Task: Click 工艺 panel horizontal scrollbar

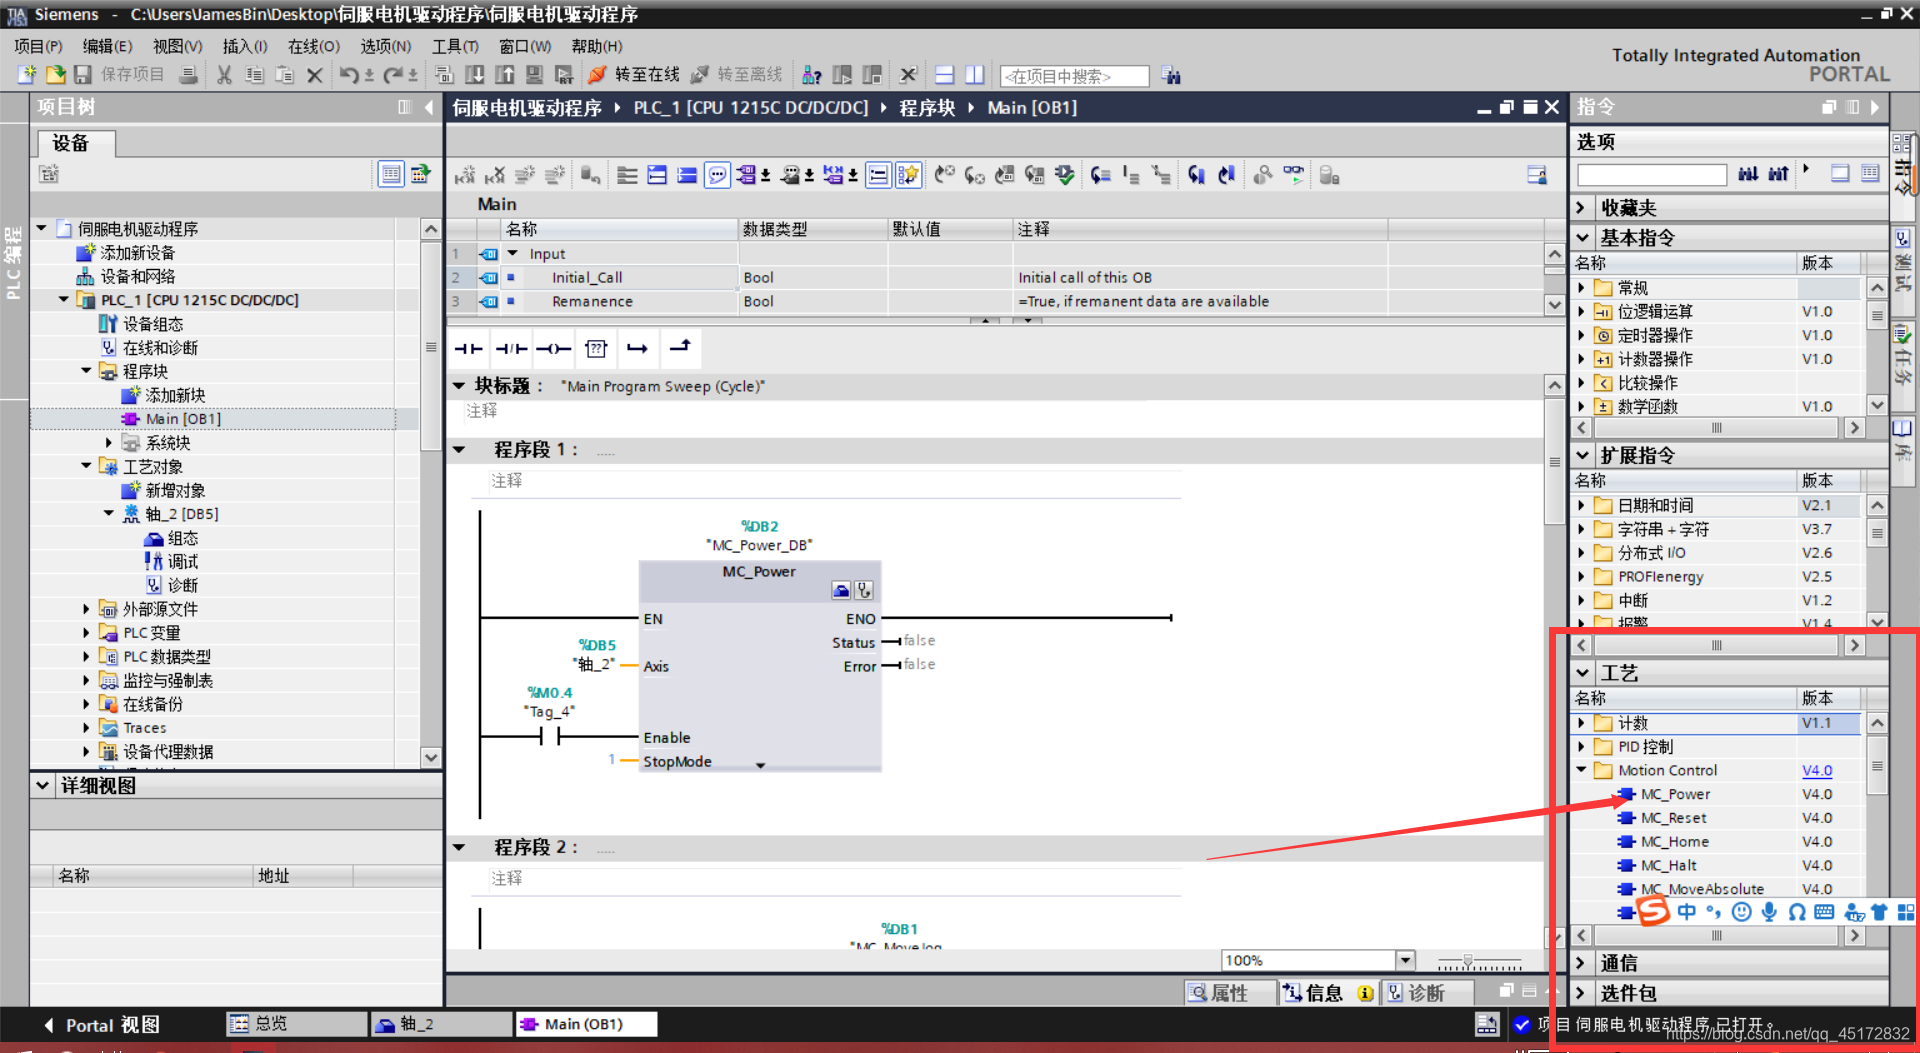Action: 1717,936
